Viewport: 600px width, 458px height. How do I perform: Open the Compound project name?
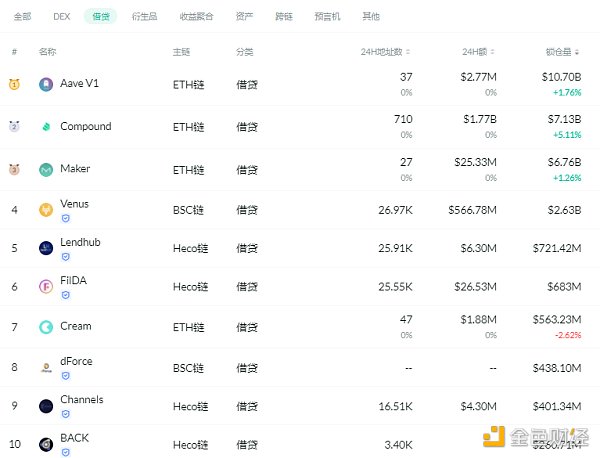tap(86, 126)
